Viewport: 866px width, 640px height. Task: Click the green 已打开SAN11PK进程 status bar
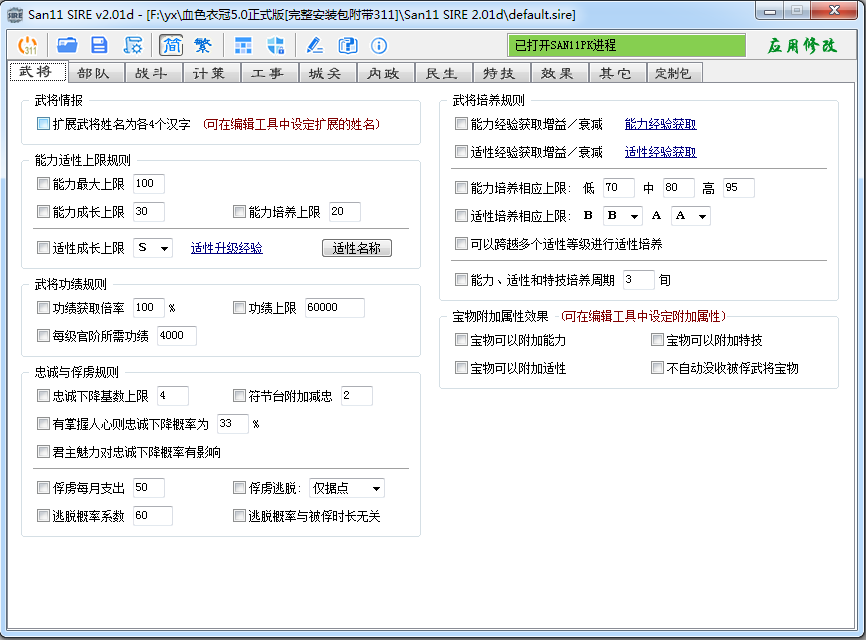pos(627,45)
